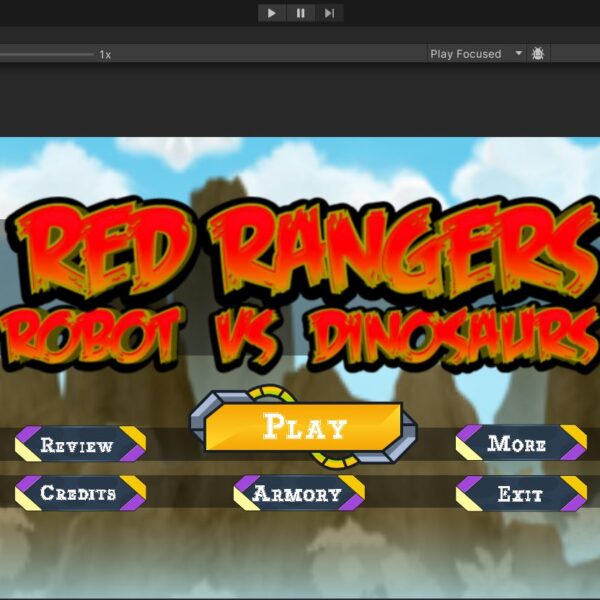Open the Credits screen button
The width and height of the screenshot is (600, 600).
tap(79, 493)
